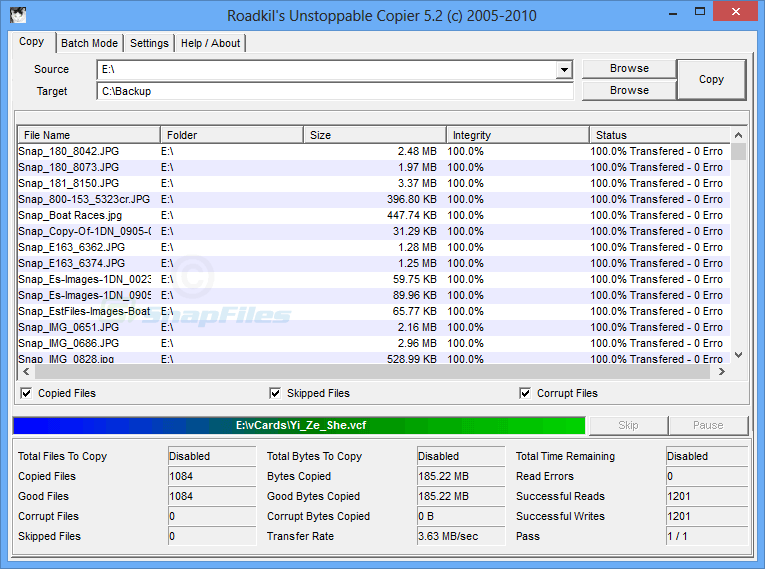Select row Snap_IMG_0686.JPG
Image resolution: width=765 pixels, height=569 pixels.
click(374, 344)
